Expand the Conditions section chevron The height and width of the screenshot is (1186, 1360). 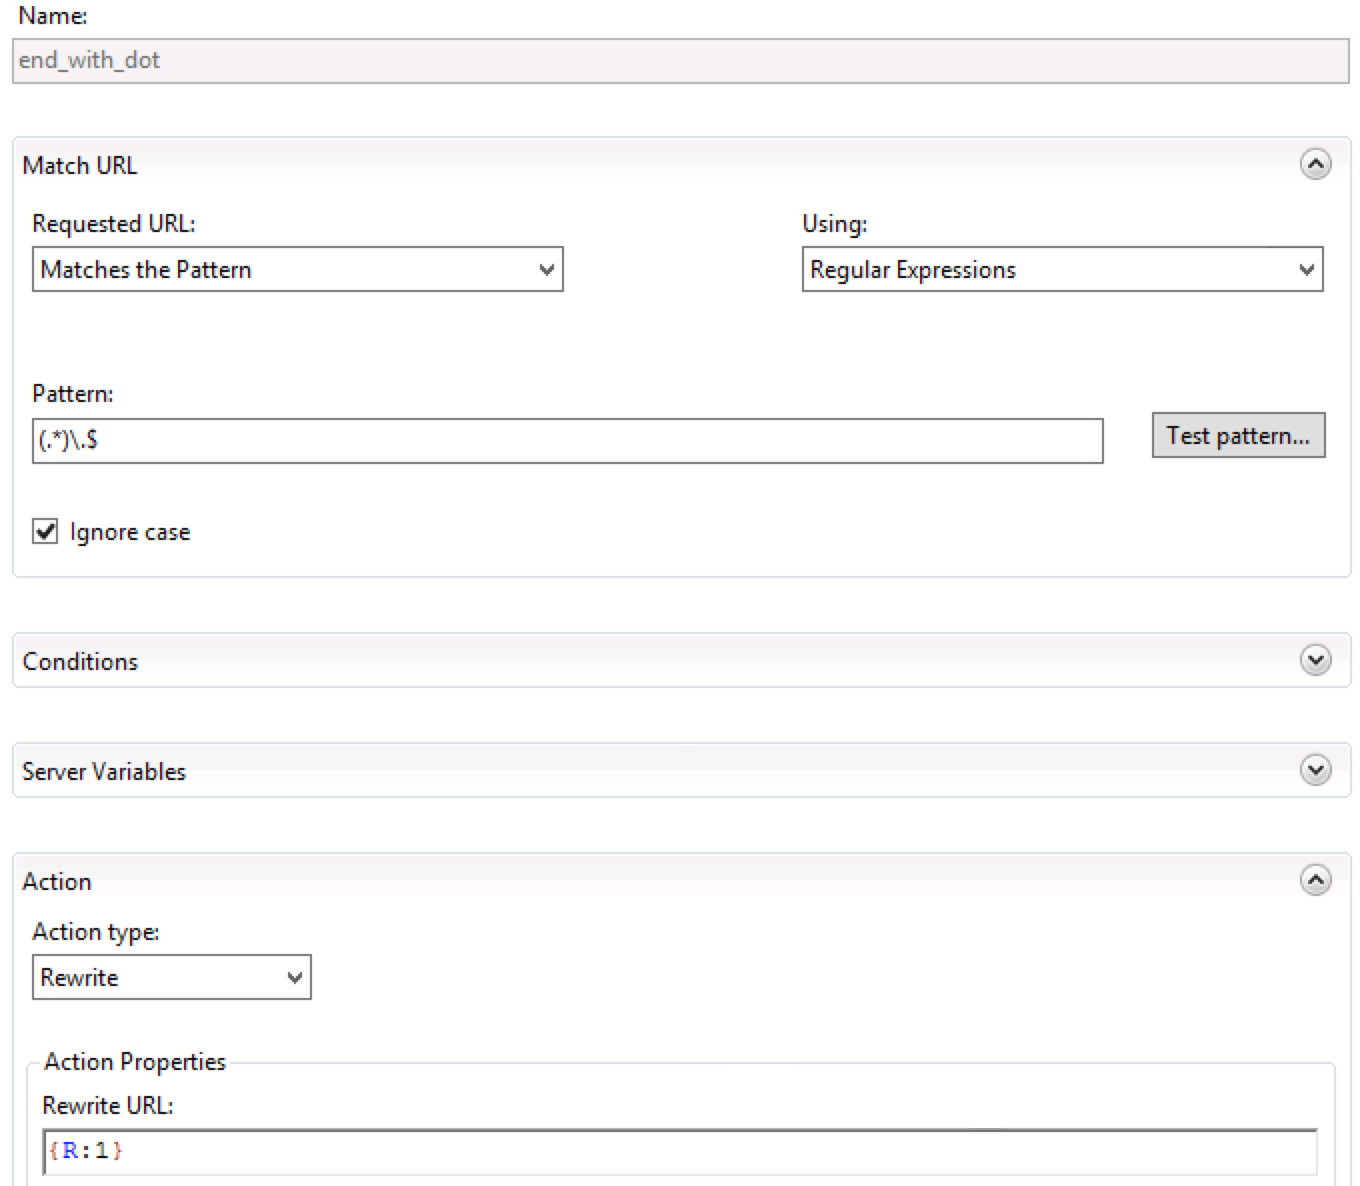1315,660
